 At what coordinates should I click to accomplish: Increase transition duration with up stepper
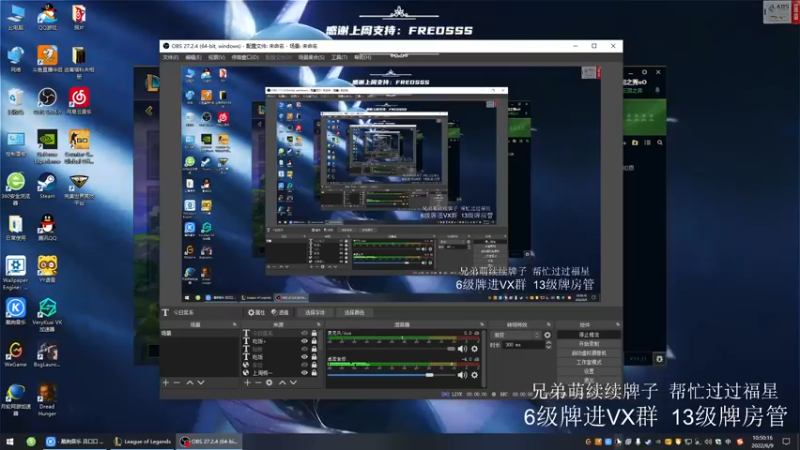548,343
